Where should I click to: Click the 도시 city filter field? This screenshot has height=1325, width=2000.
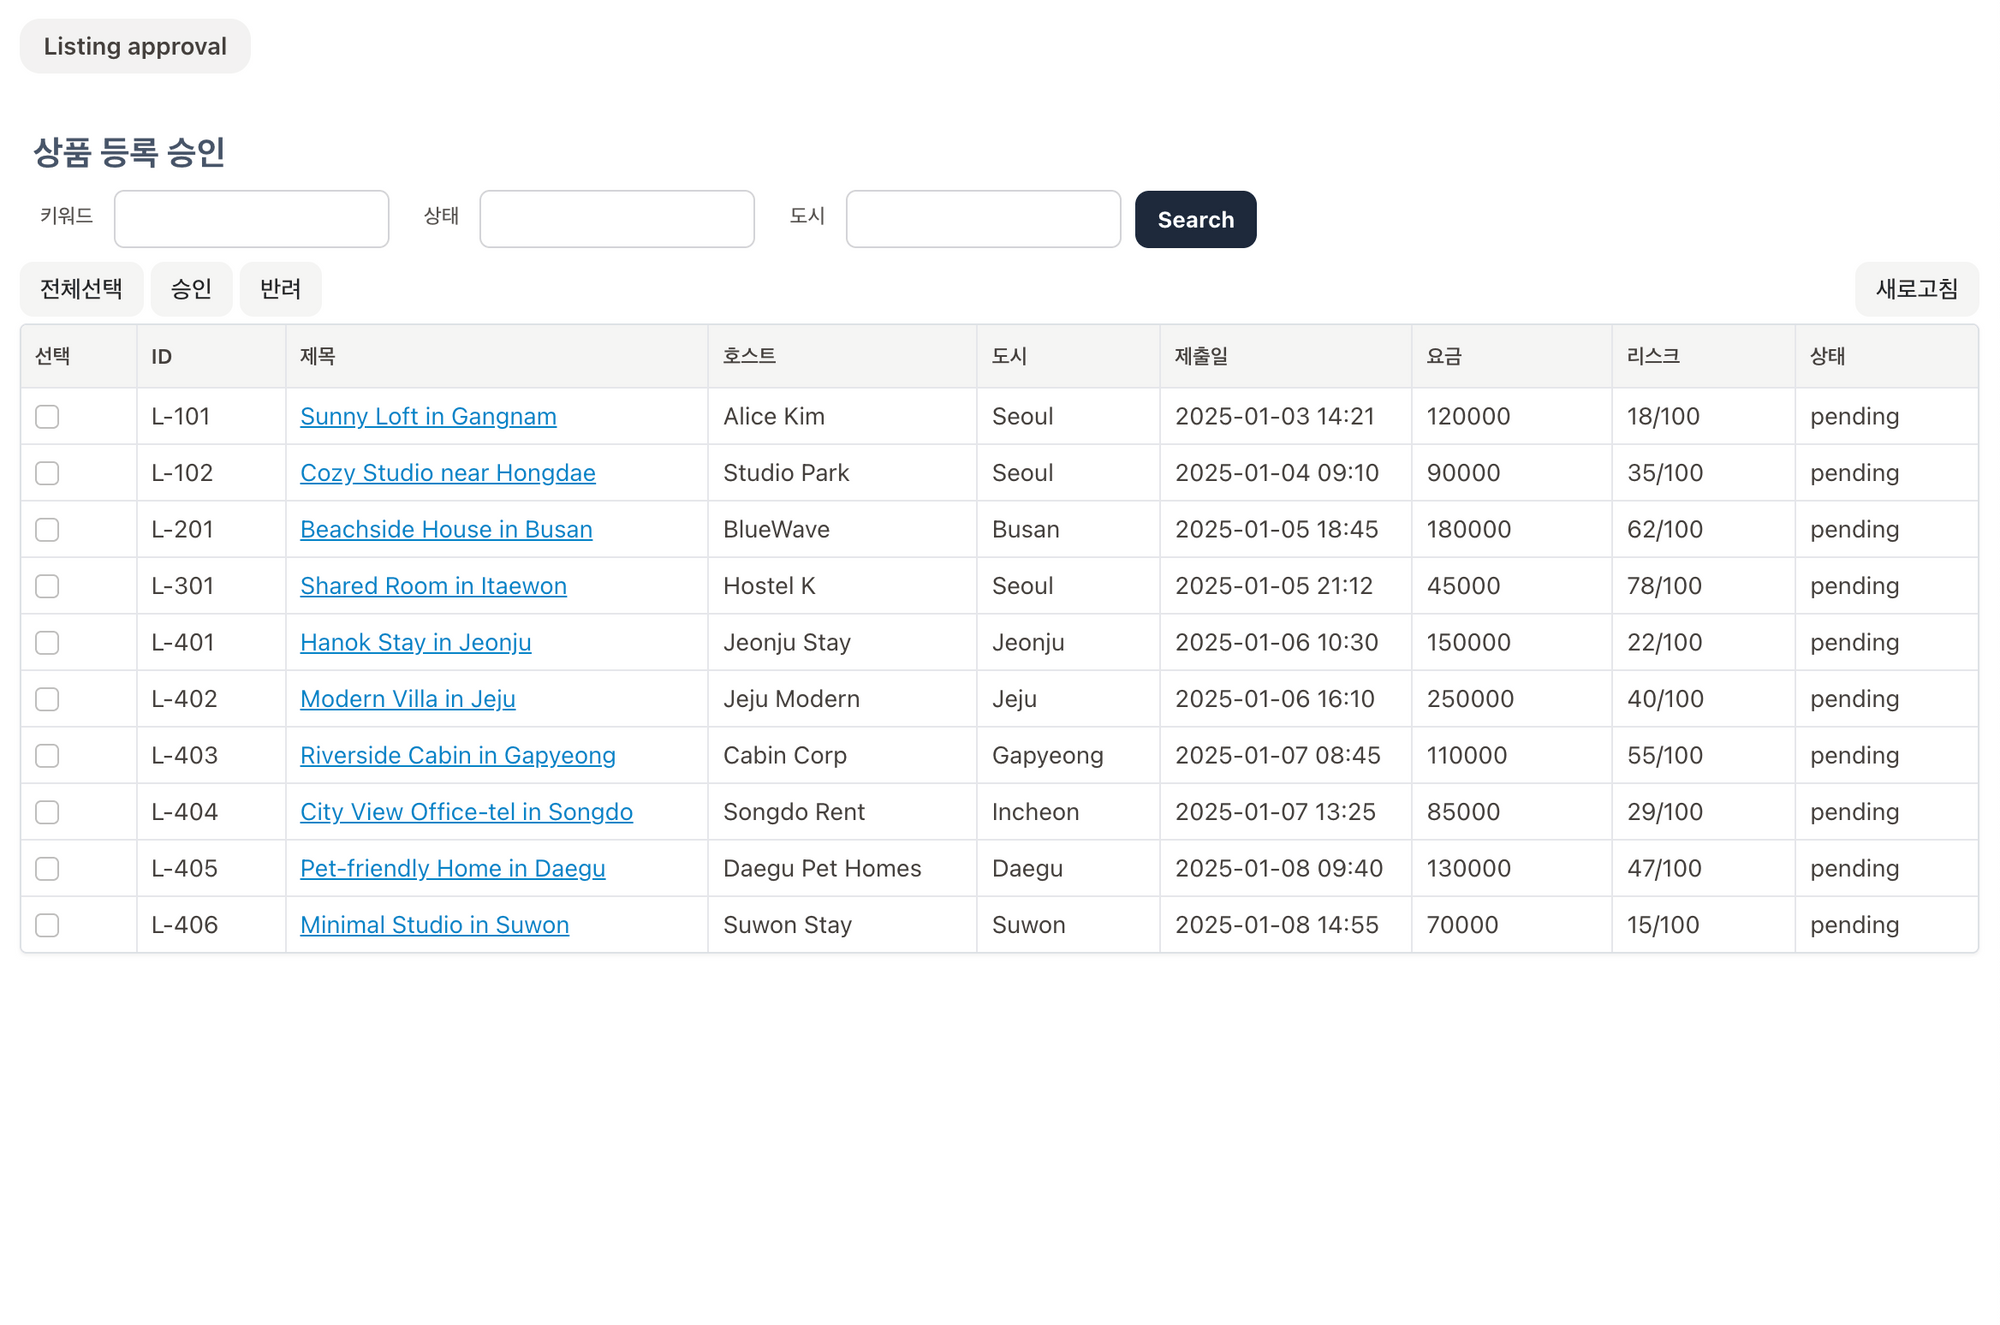(x=983, y=219)
